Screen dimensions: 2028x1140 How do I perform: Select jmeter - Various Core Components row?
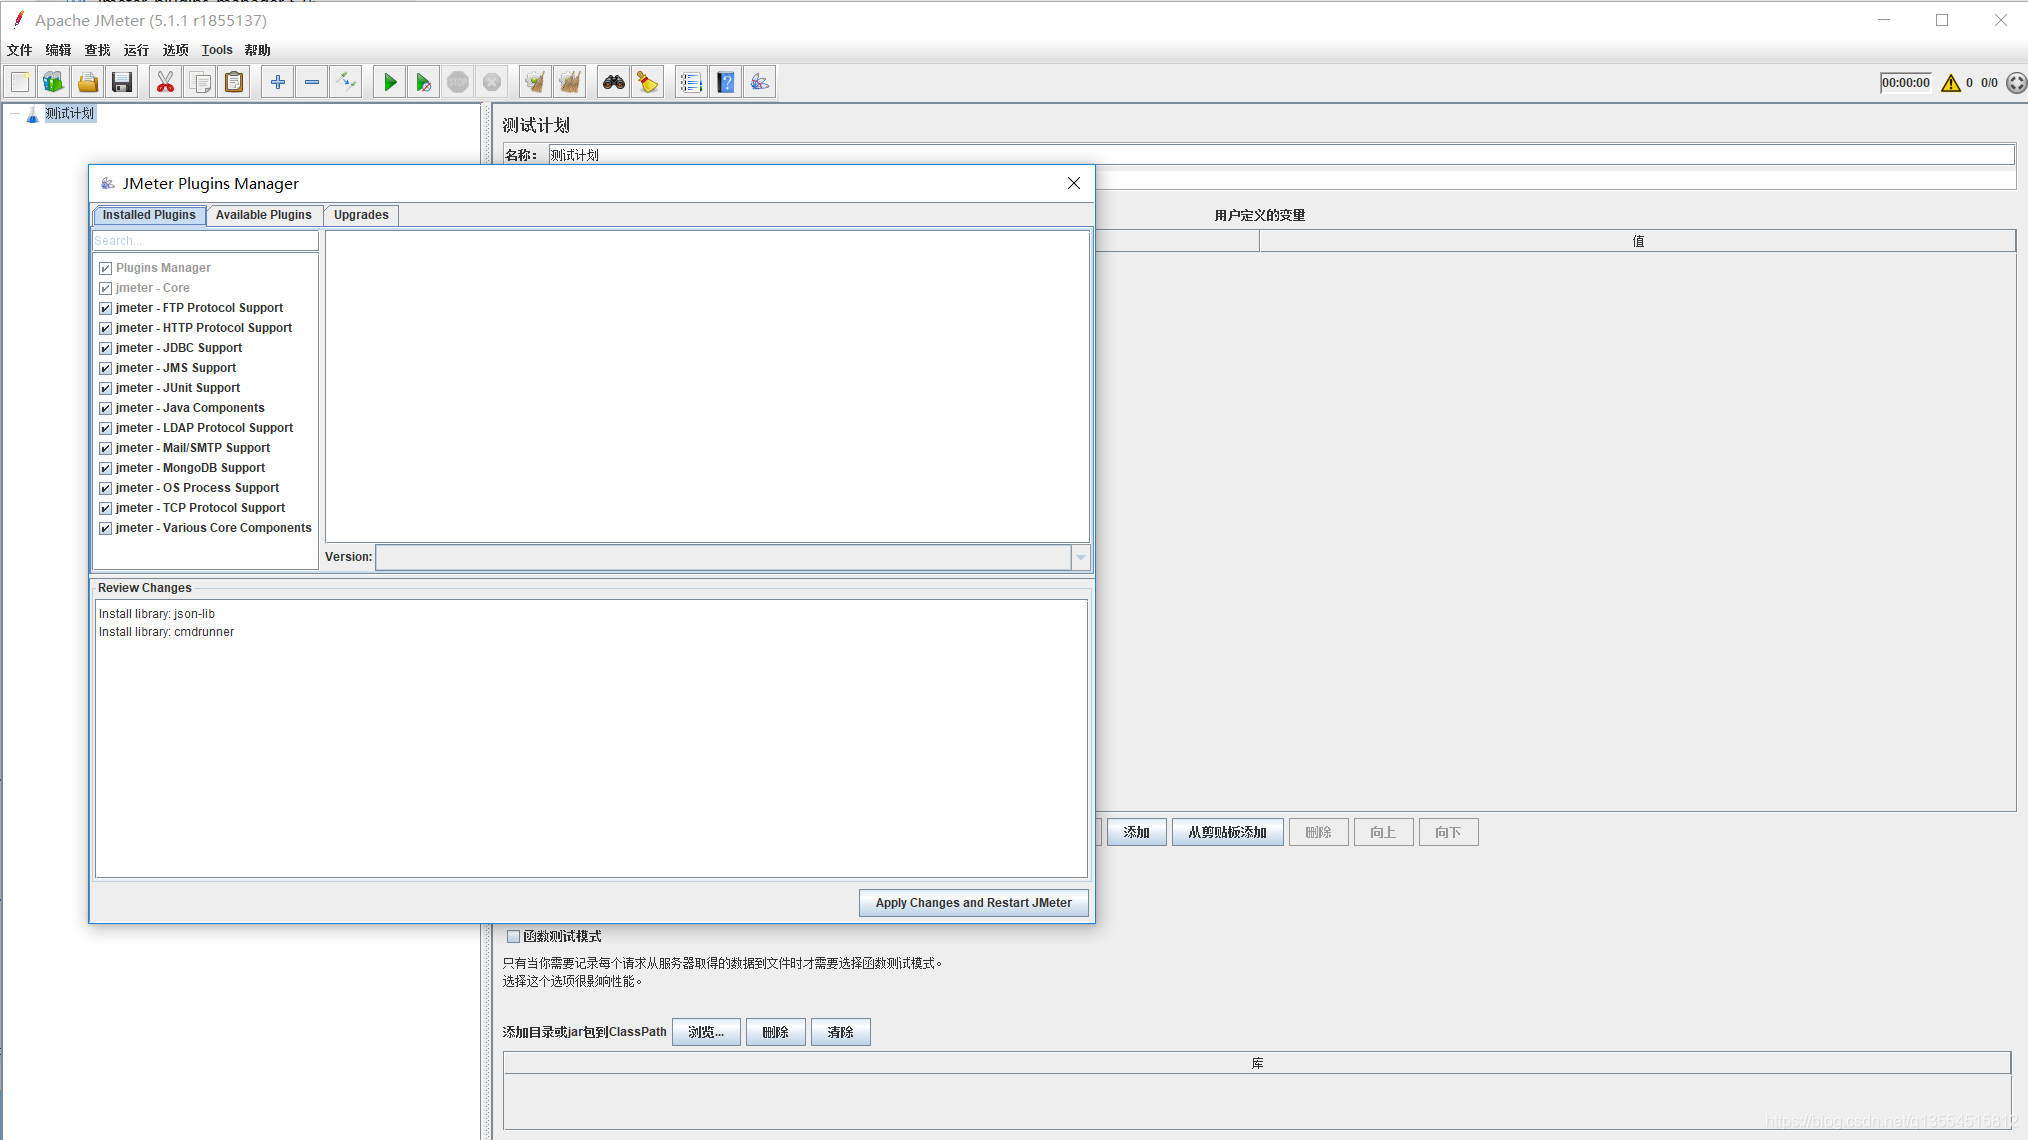pyautogui.click(x=205, y=528)
